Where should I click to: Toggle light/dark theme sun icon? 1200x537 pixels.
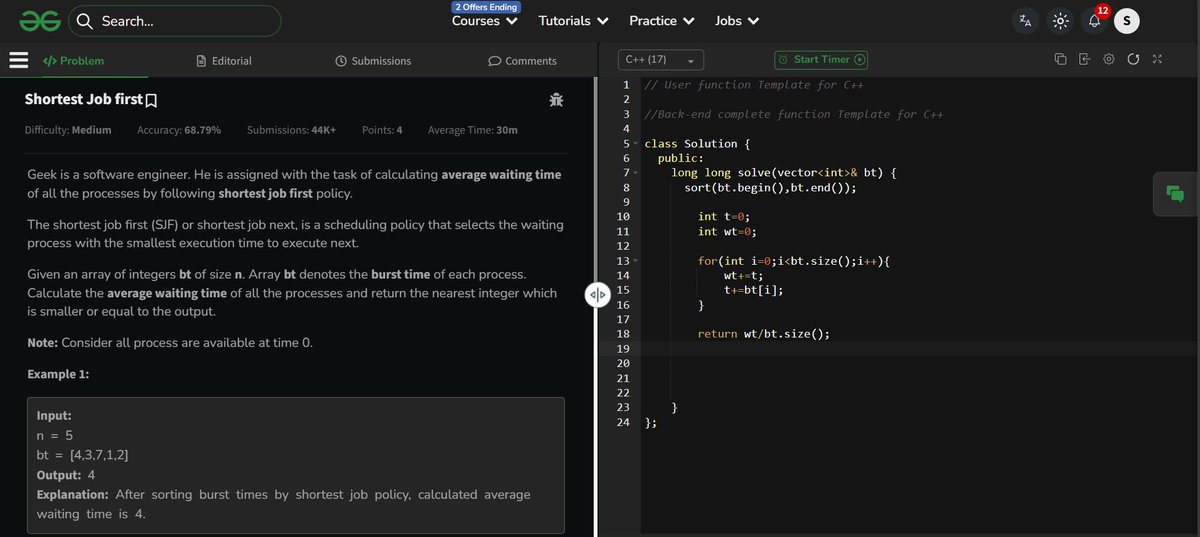pyautogui.click(x=1061, y=20)
